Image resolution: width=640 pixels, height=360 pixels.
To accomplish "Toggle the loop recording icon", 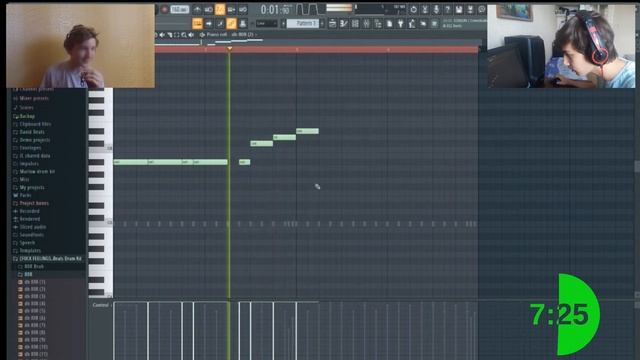I will pyautogui.click(x=243, y=9).
